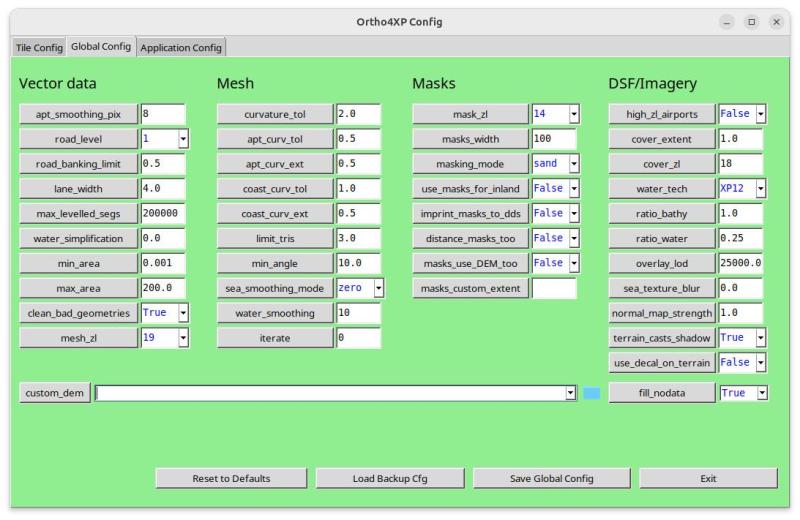Viewport: 800px width, 520px height.
Task: Expand the masks_use_DEM_too dropdown
Action: [574, 263]
